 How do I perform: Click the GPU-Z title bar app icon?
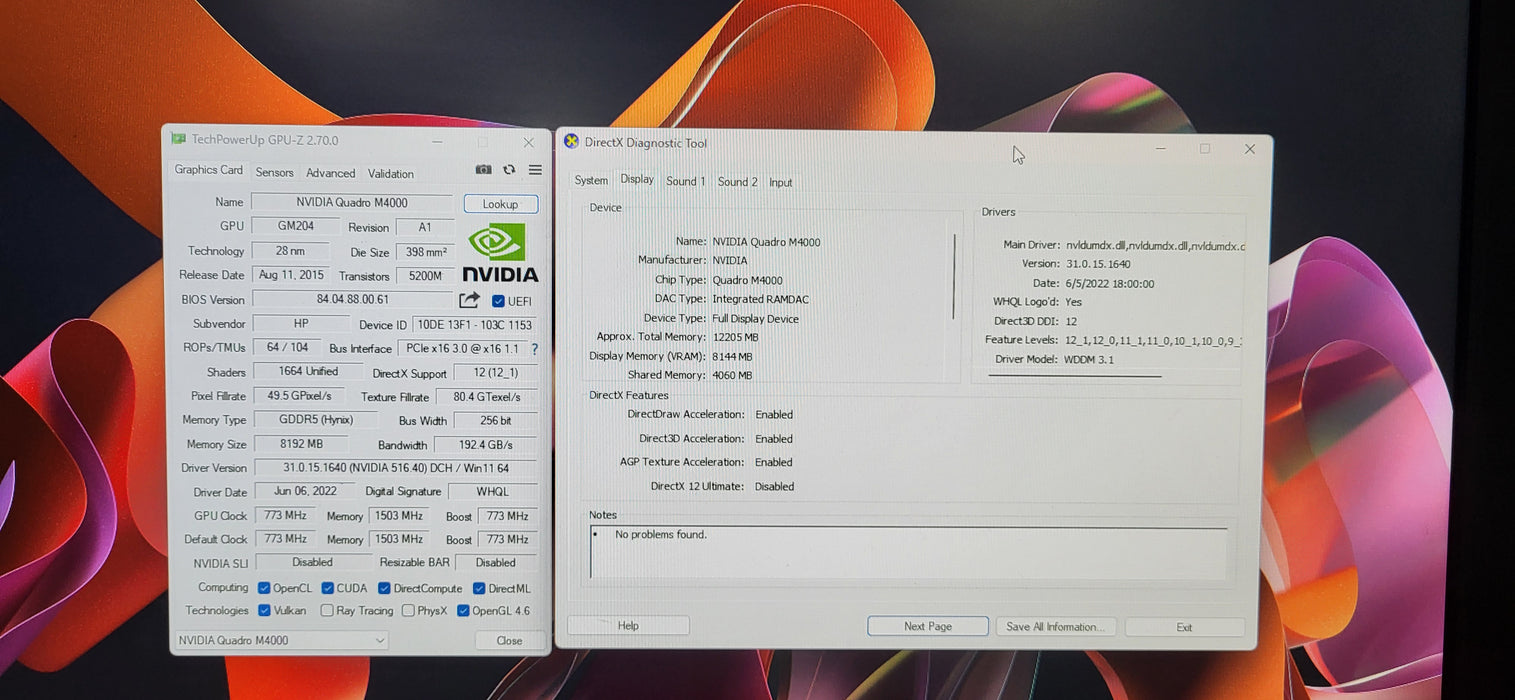pos(178,139)
